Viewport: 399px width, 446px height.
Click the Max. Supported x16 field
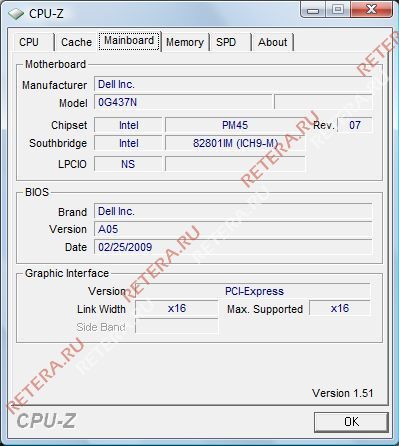point(340,308)
